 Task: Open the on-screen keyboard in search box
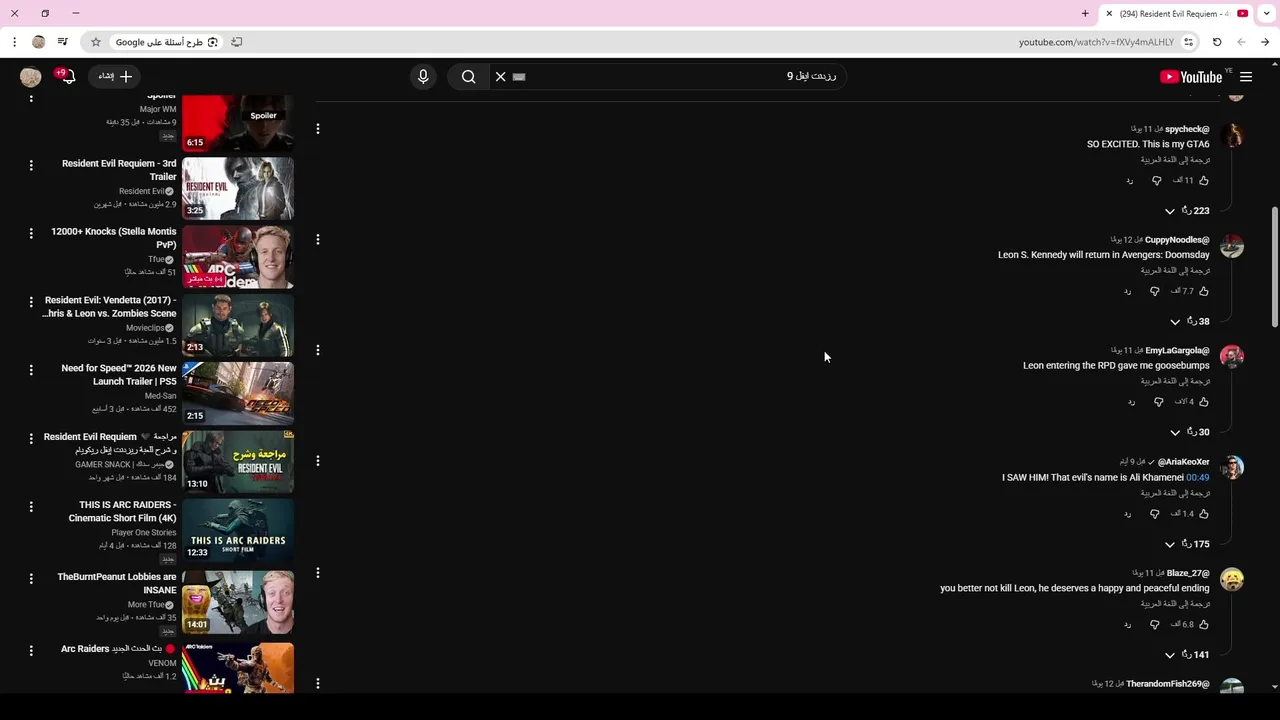pos(519,77)
